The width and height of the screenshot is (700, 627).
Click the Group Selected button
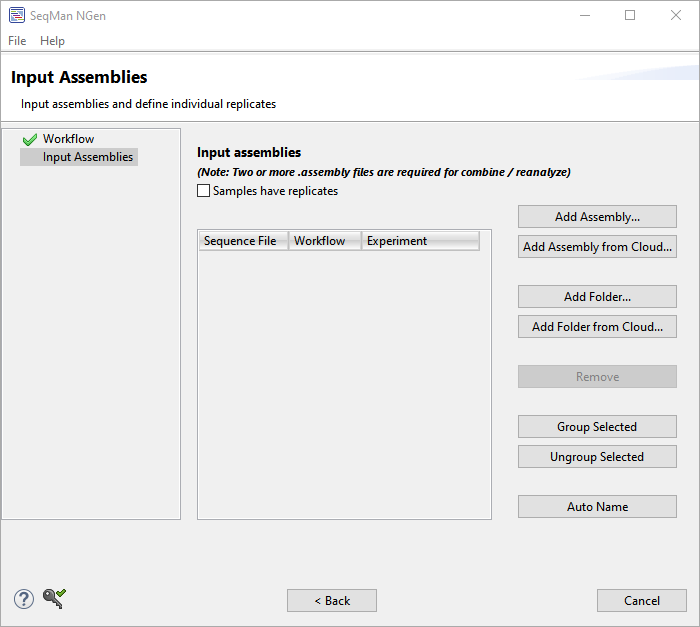click(x=597, y=427)
